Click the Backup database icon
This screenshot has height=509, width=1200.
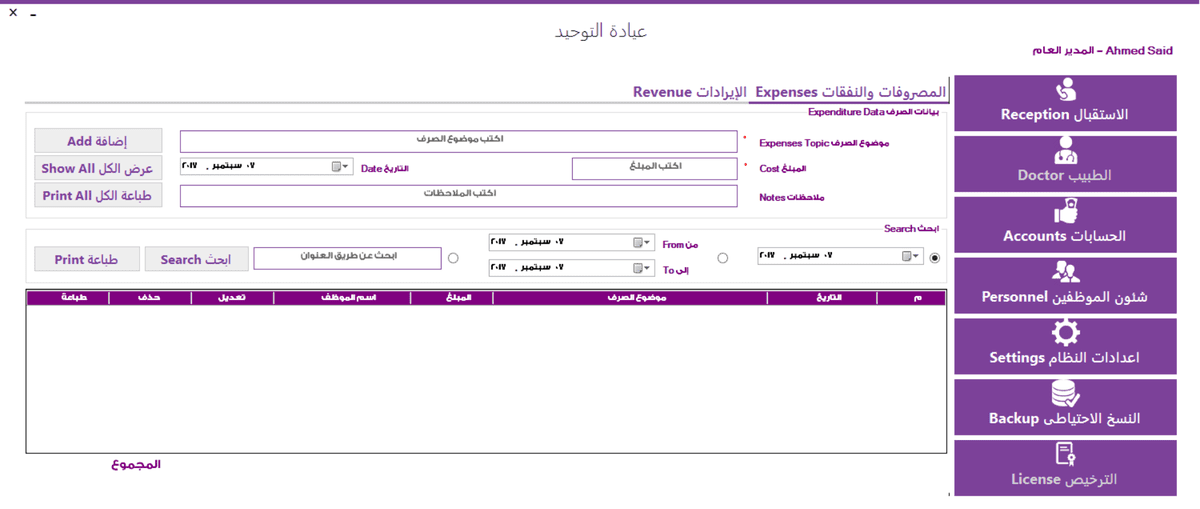[x=1064, y=394]
